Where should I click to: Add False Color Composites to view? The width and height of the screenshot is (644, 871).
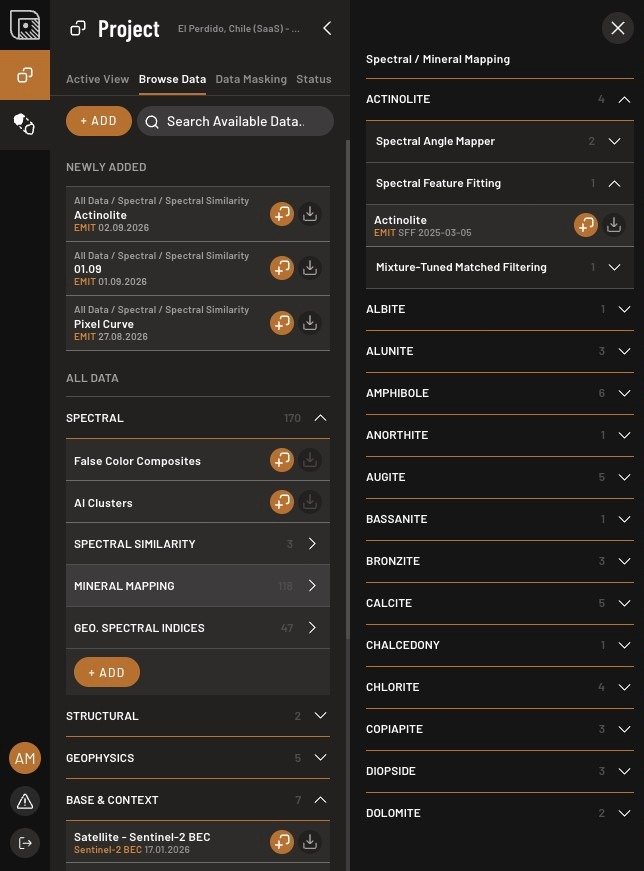tap(282, 460)
